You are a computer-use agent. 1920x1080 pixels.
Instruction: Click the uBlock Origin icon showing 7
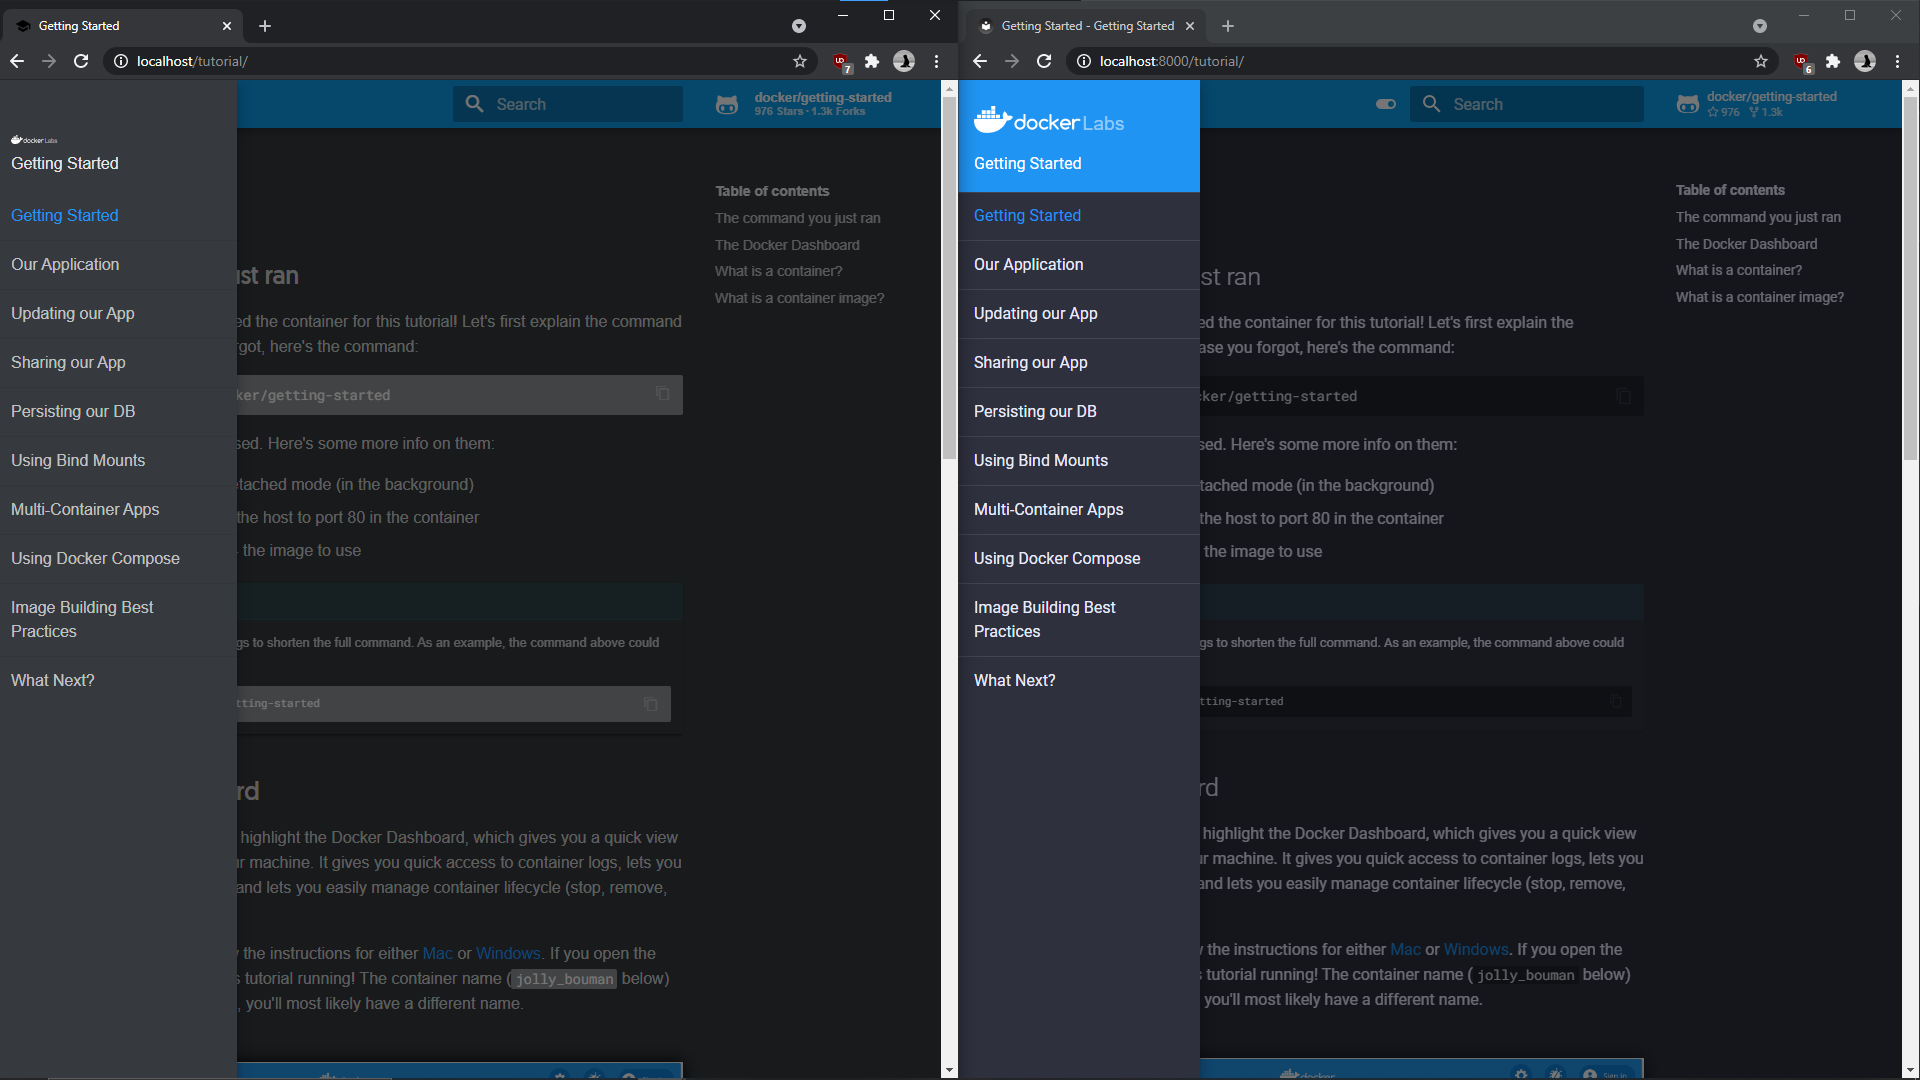841,62
